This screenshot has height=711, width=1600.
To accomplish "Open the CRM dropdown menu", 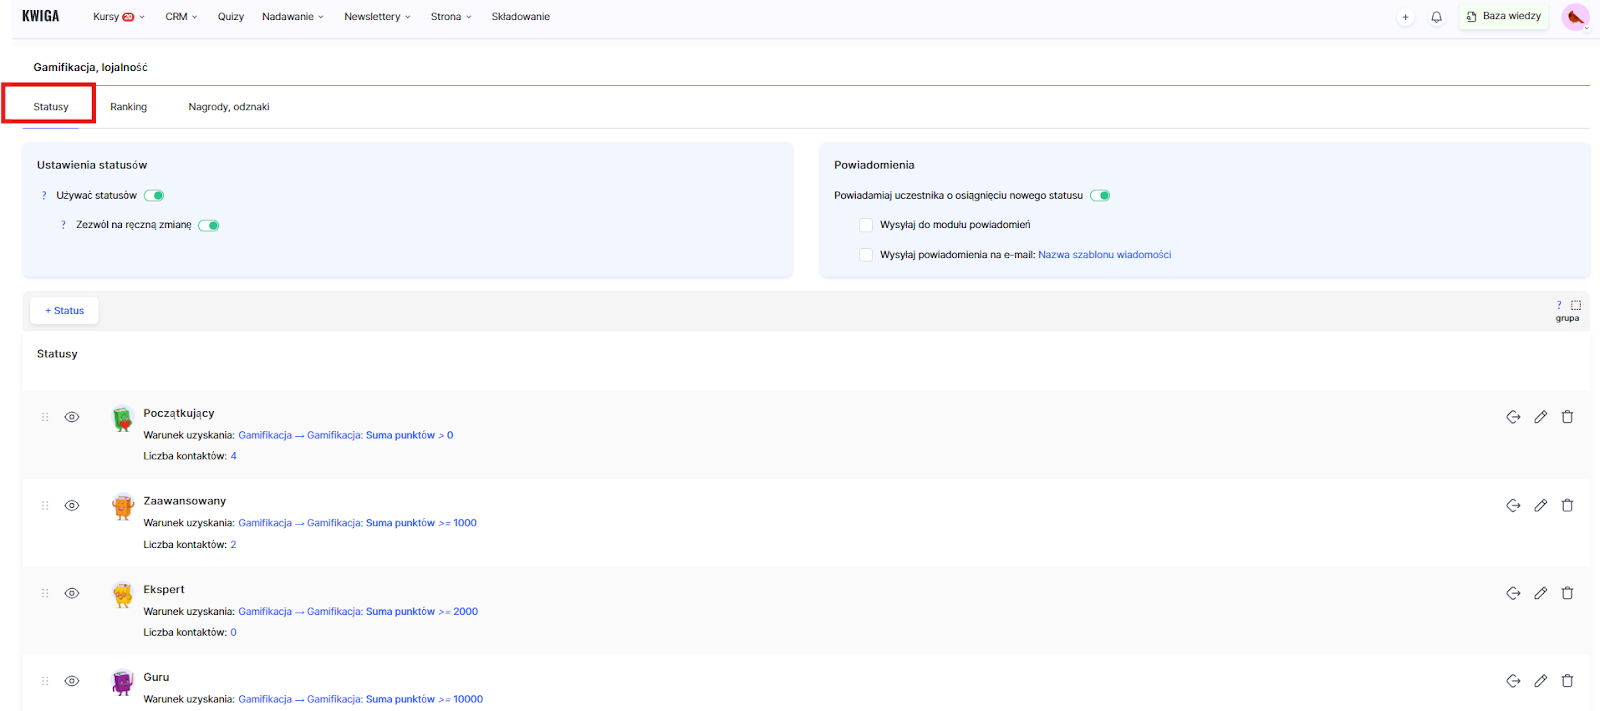I will point(181,17).
